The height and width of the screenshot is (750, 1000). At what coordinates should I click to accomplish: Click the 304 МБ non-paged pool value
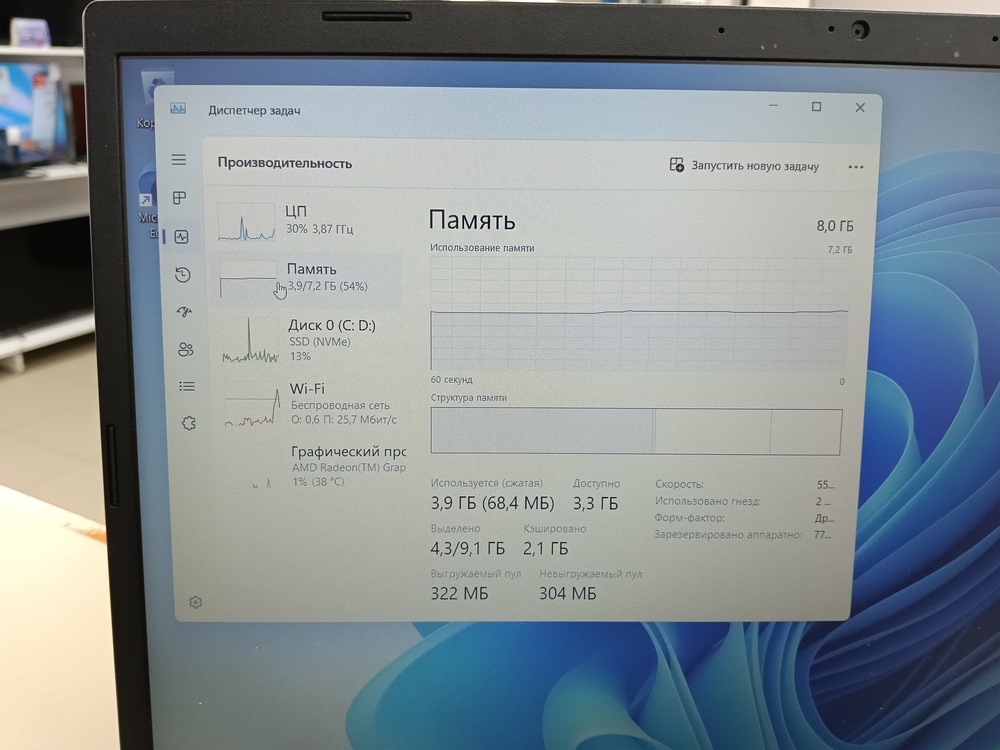coord(568,594)
